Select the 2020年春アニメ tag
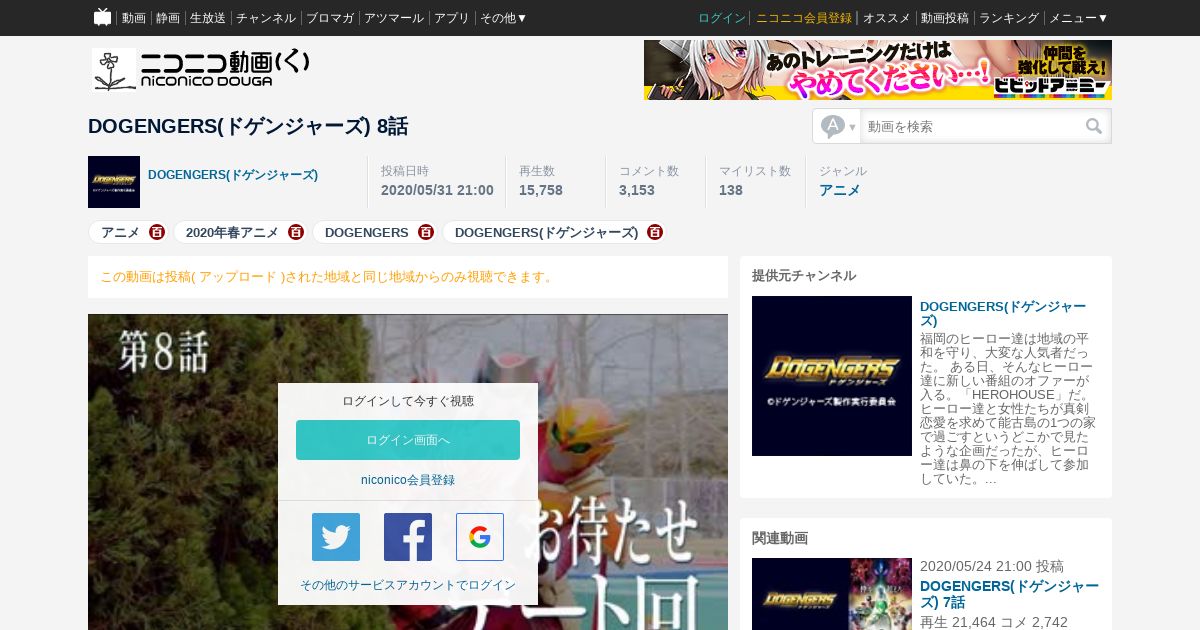This screenshot has width=1200, height=630. pyautogui.click(x=232, y=232)
